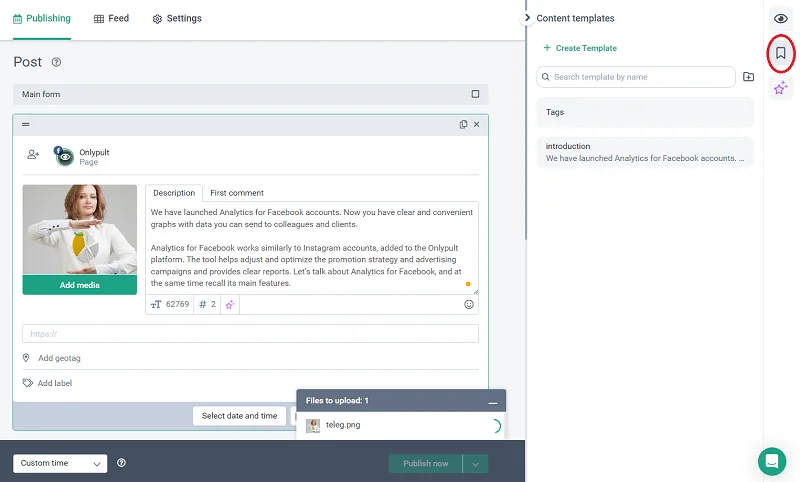Toggle the Main form checkbox
This screenshot has height=482, width=800.
point(475,95)
